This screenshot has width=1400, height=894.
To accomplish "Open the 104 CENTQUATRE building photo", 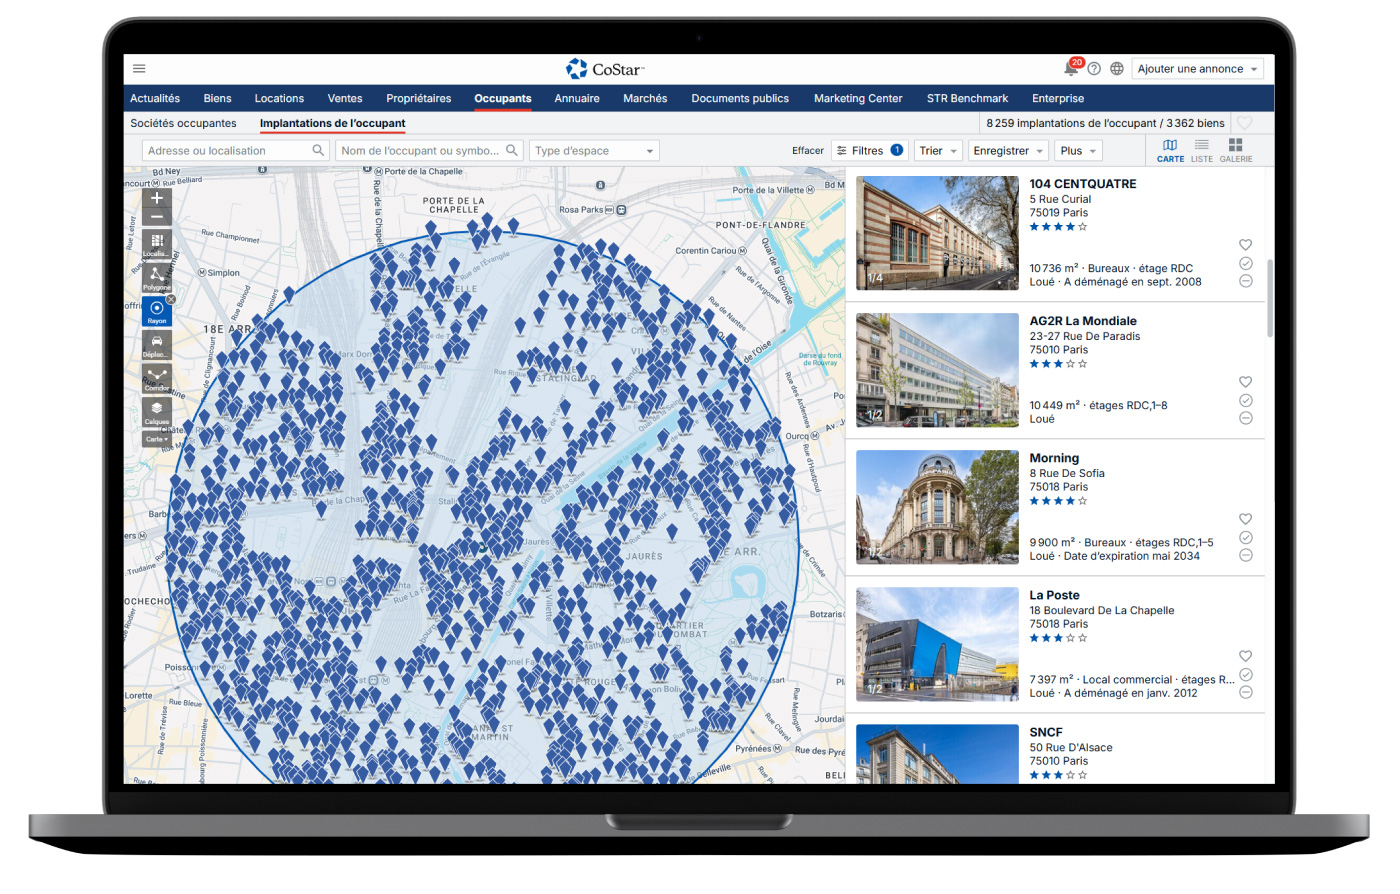I will pyautogui.click(x=937, y=233).
